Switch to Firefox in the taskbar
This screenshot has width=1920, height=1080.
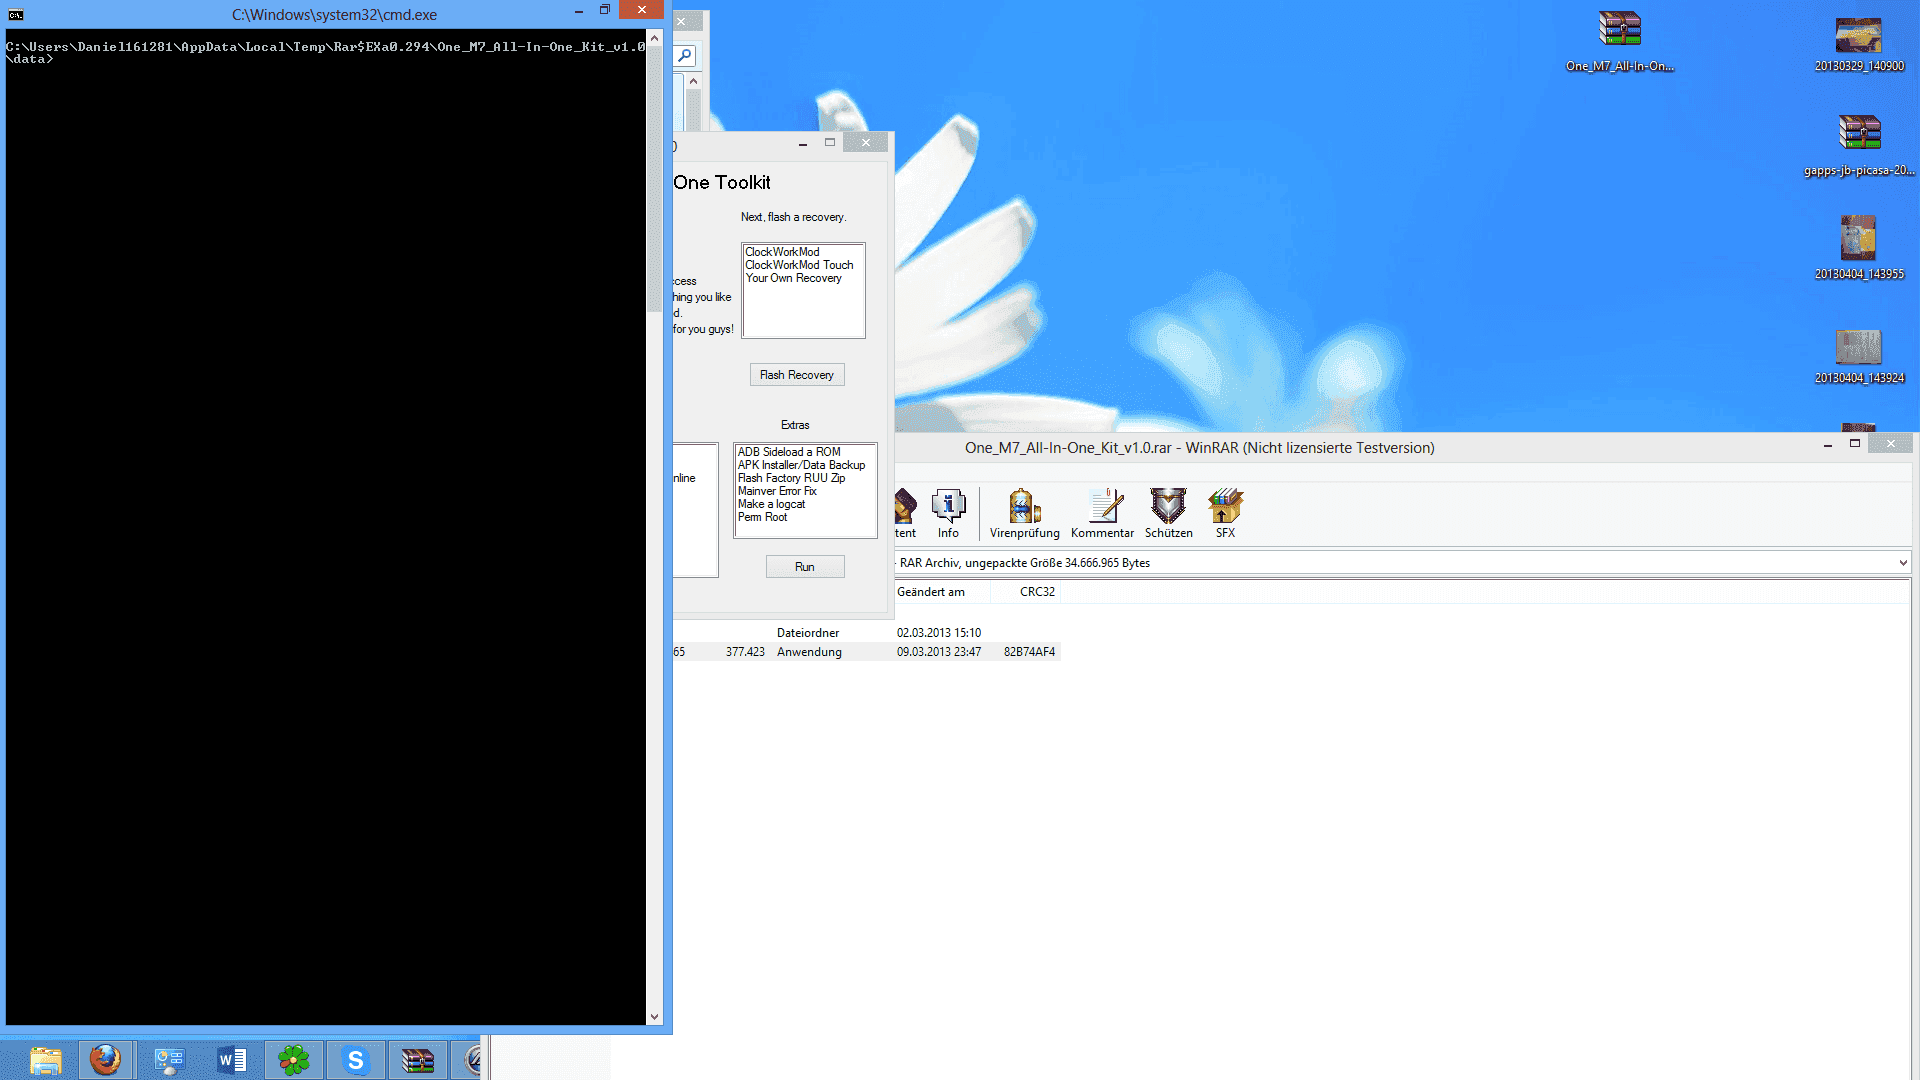[105, 1060]
